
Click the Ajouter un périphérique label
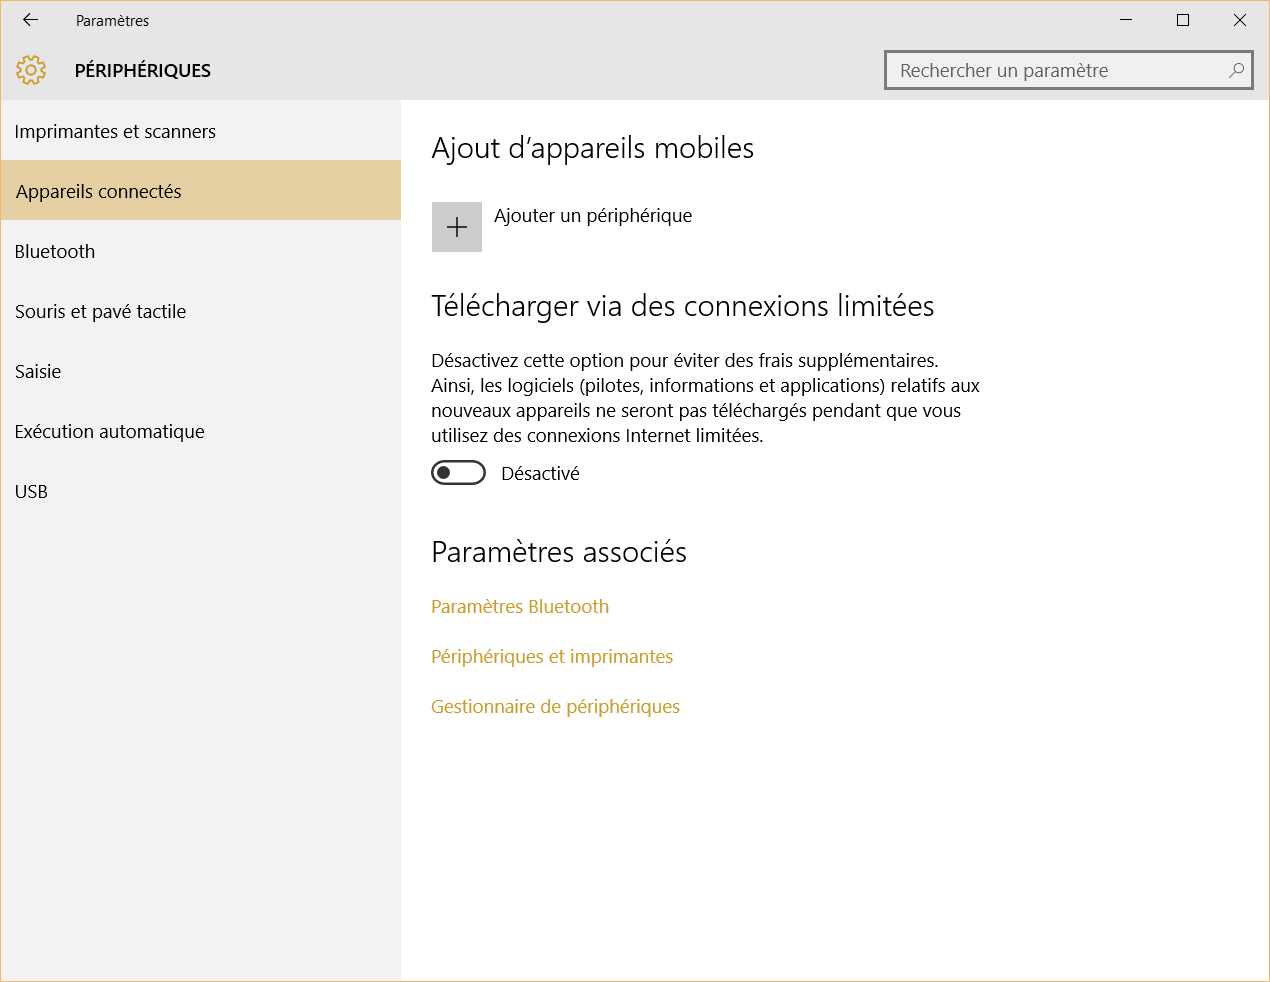(x=592, y=216)
